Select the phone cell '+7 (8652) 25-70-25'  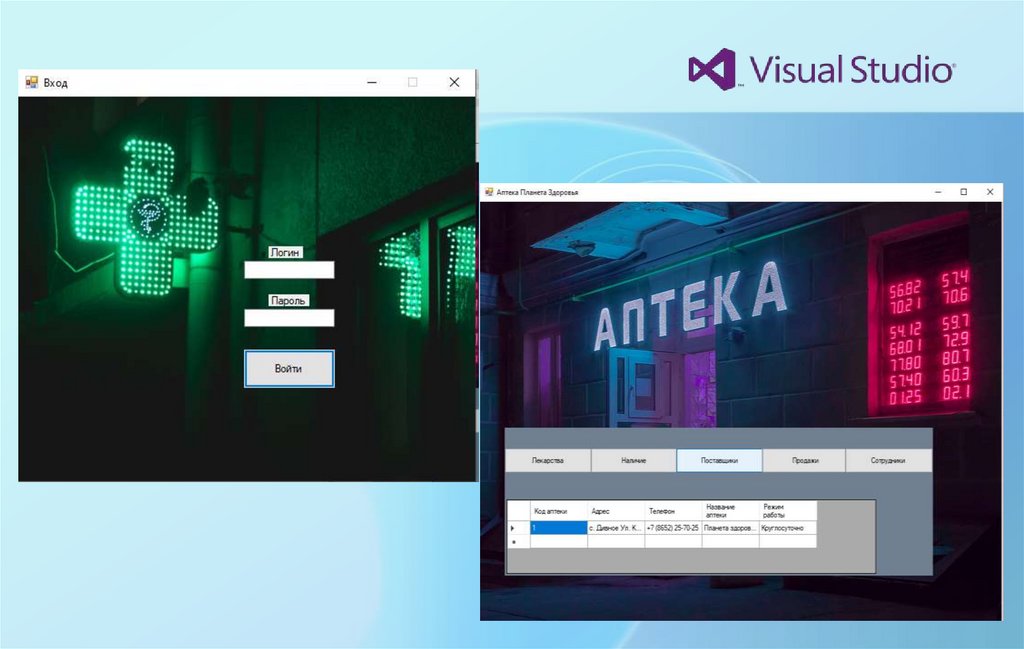673,528
